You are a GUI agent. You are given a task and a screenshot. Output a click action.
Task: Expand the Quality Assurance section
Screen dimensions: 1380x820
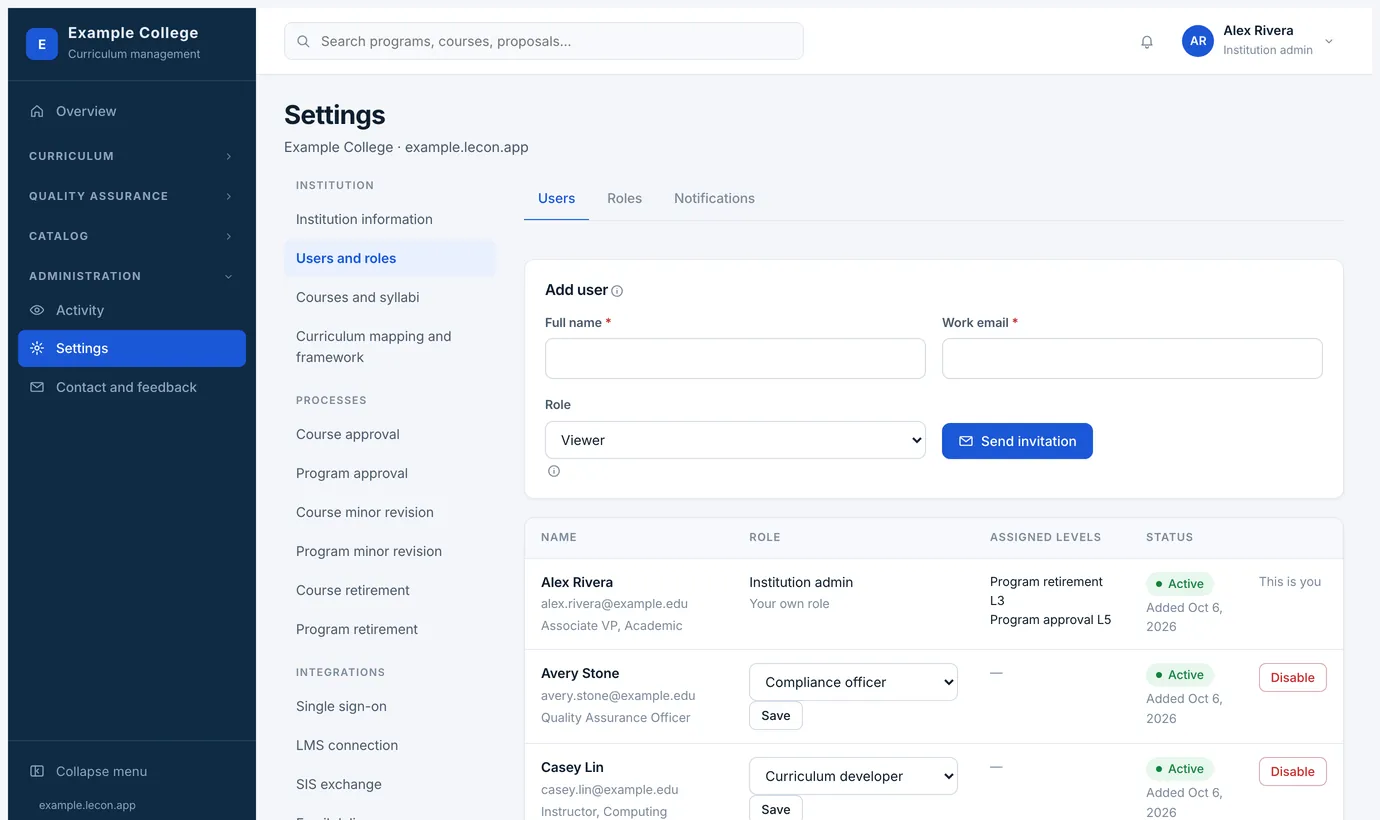point(131,196)
